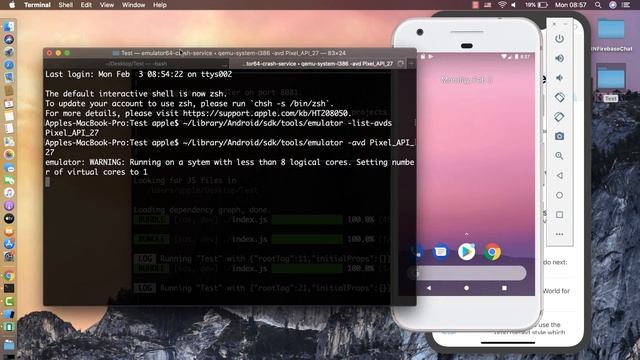Click the battery status icon
640x360 pixels.
coord(542,5)
